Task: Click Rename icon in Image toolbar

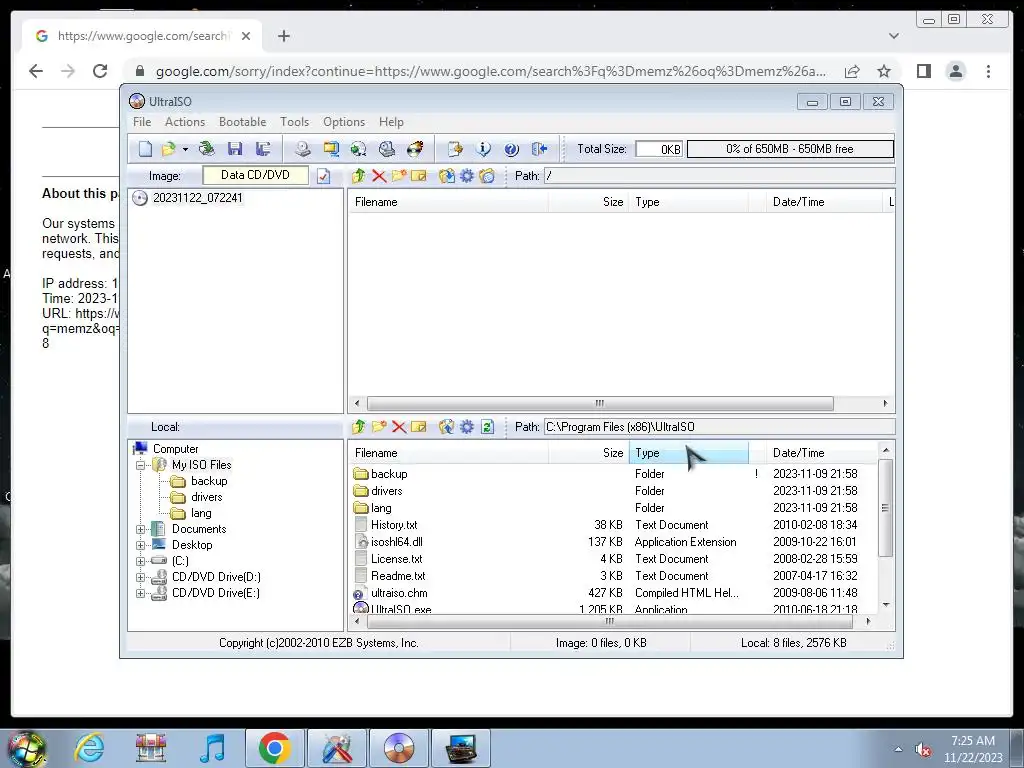Action: pos(419,176)
